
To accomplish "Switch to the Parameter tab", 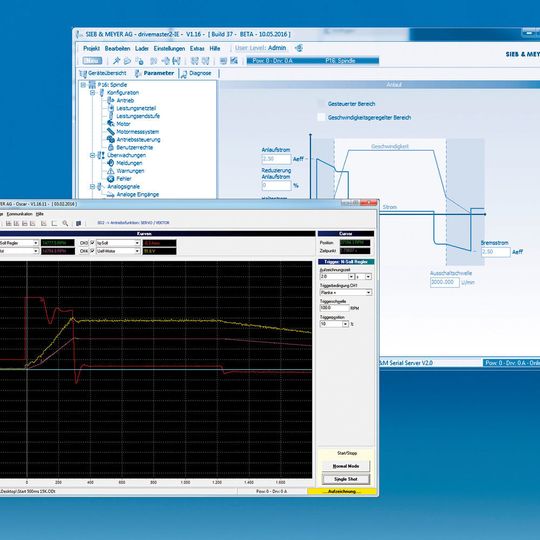I will point(155,73).
